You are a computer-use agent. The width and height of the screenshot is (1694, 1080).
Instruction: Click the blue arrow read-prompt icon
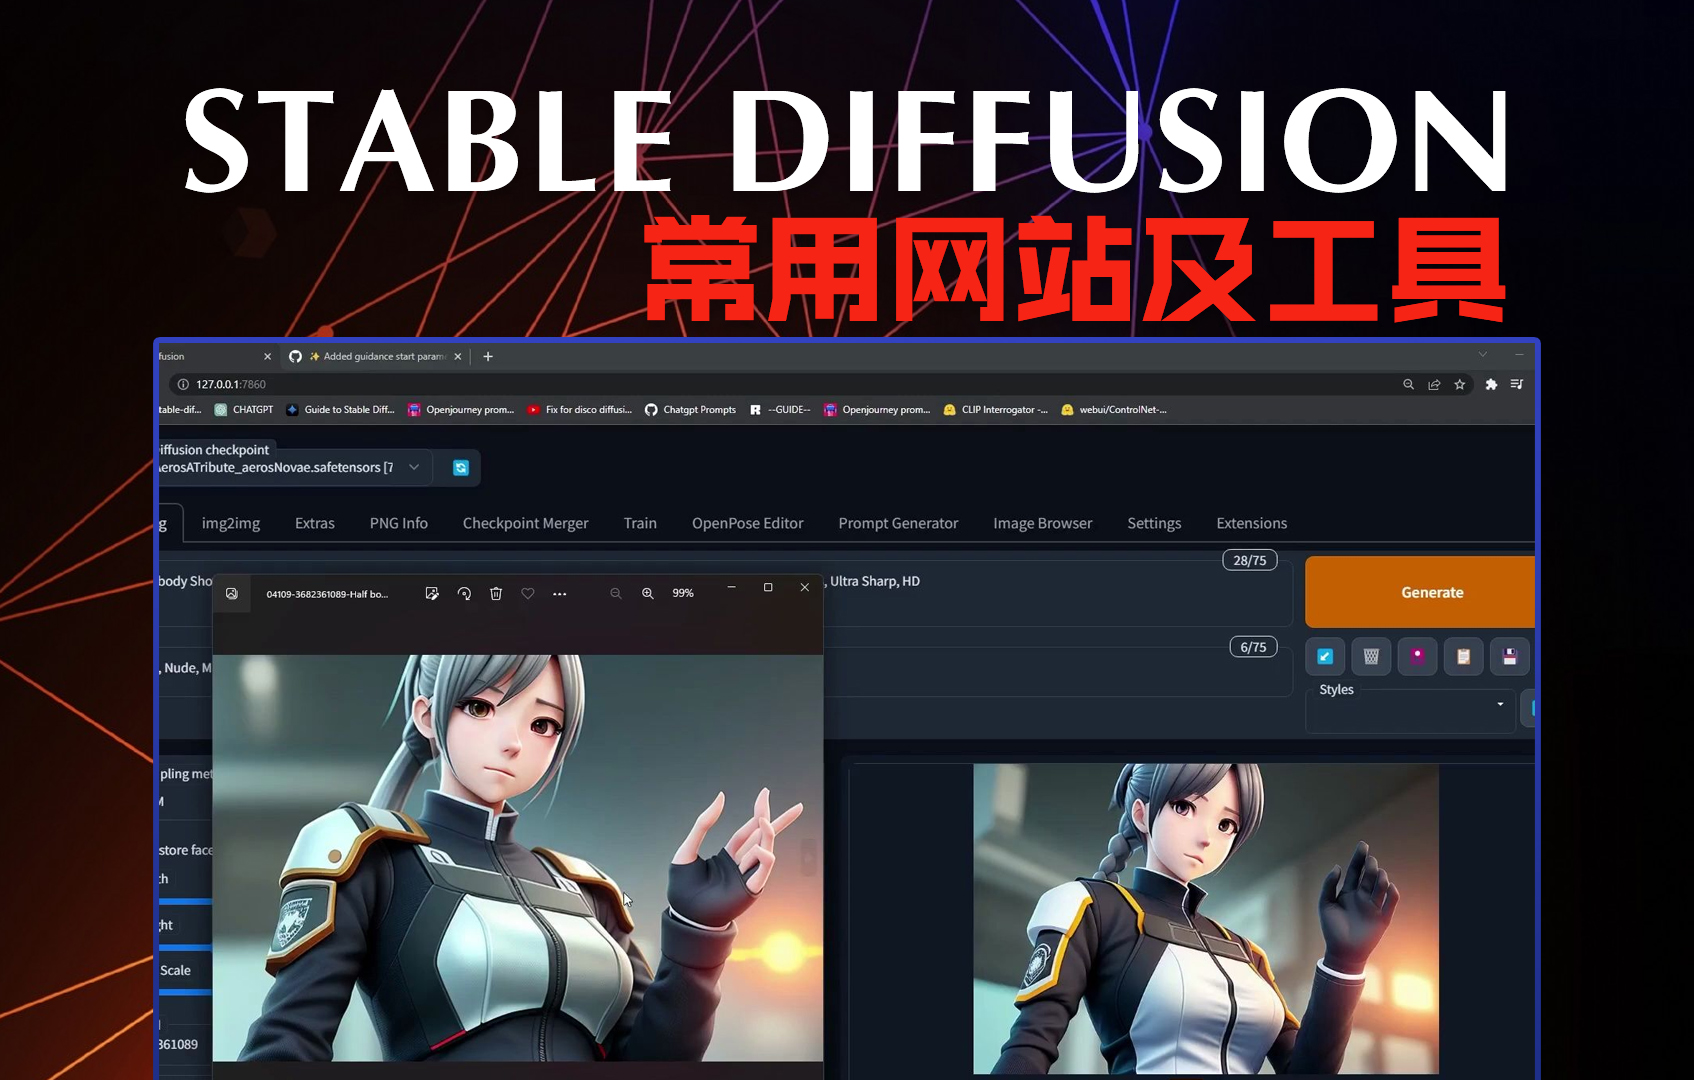(1325, 657)
